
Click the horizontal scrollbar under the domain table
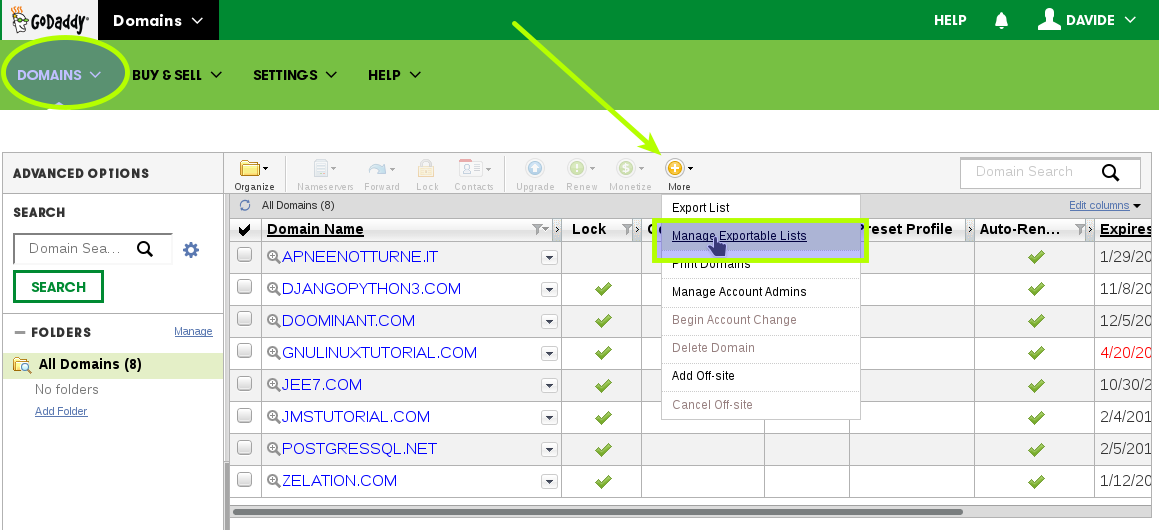coord(597,512)
